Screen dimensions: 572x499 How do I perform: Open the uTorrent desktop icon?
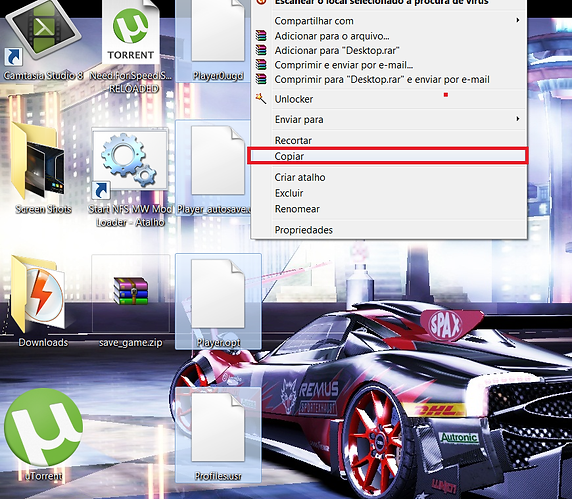[x=43, y=428]
